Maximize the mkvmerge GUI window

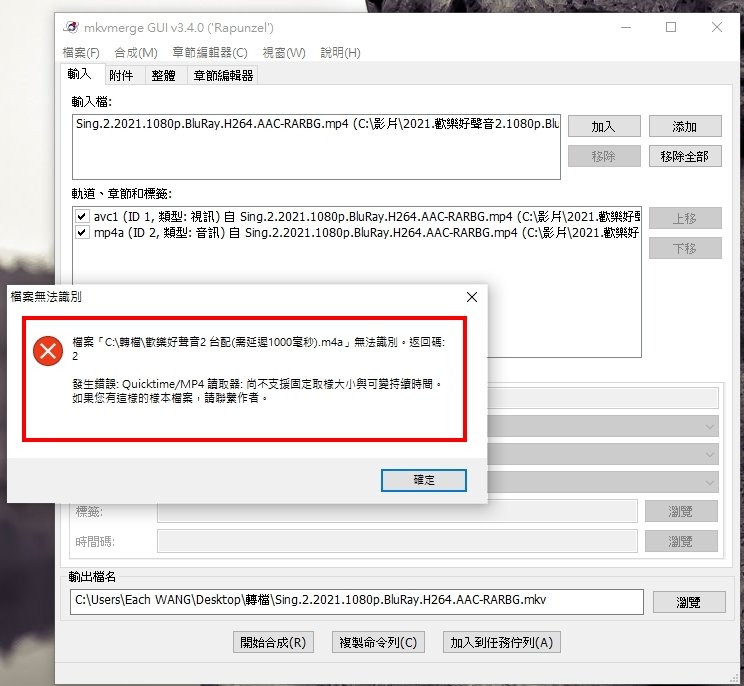671,27
